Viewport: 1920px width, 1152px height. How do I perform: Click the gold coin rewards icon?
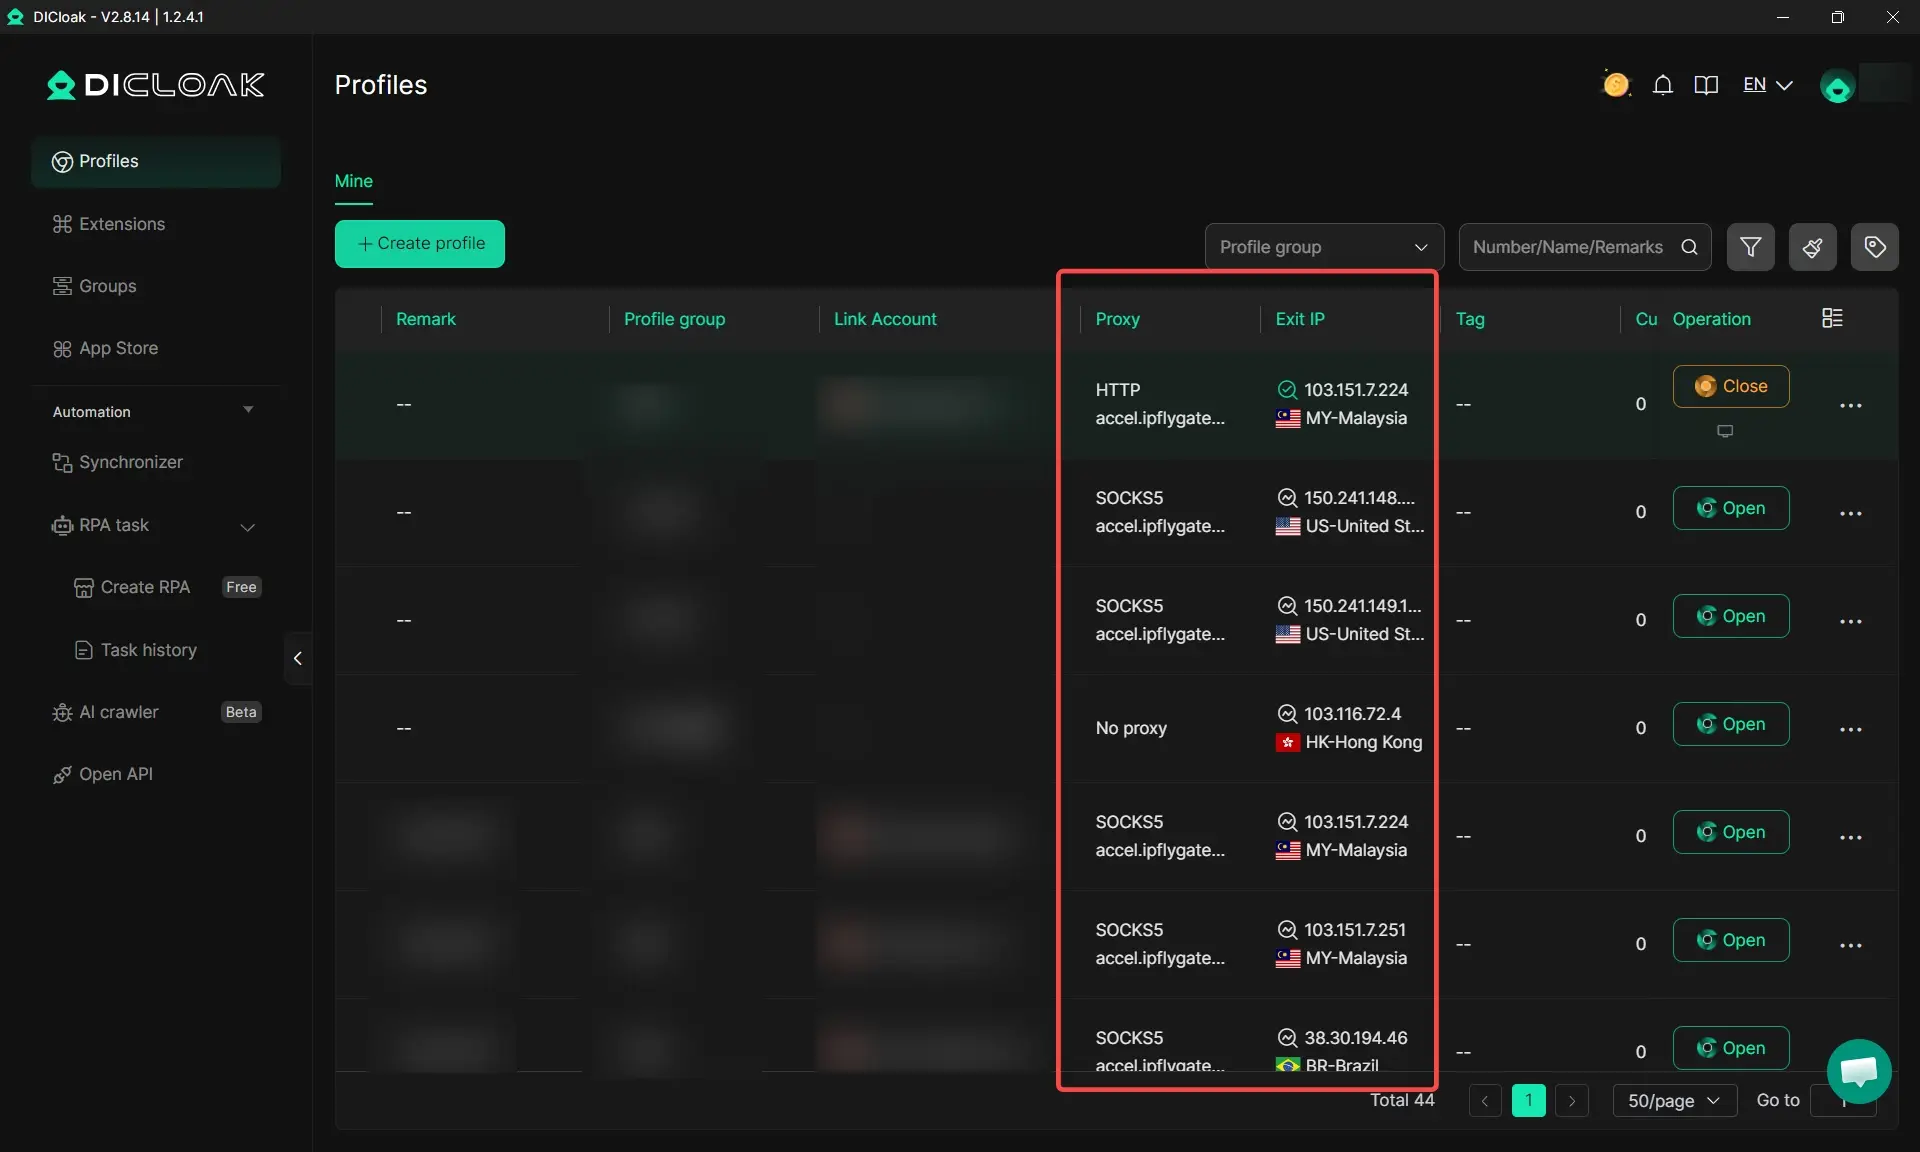(1616, 85)
